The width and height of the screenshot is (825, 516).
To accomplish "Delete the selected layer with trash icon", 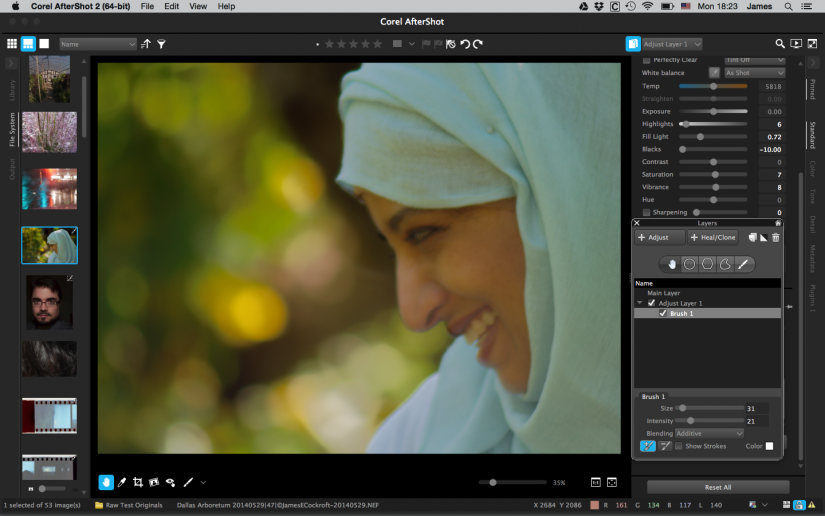I will point(776,237).
